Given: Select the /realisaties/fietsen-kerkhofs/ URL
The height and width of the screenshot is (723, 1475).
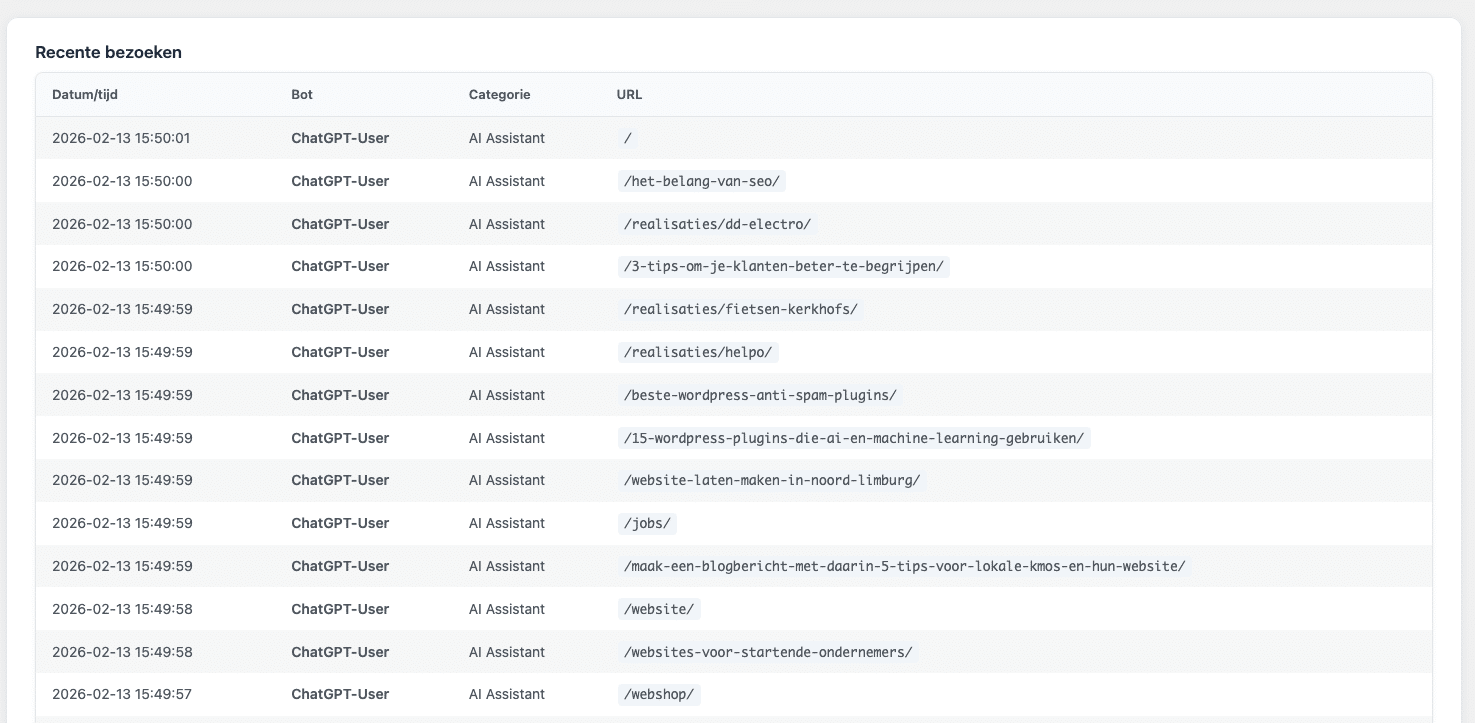Looking at the screenshot, I should point(740,310).
